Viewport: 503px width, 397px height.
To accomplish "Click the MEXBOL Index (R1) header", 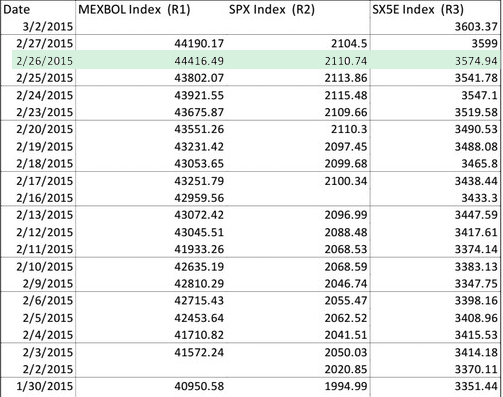I will (134, 9).
